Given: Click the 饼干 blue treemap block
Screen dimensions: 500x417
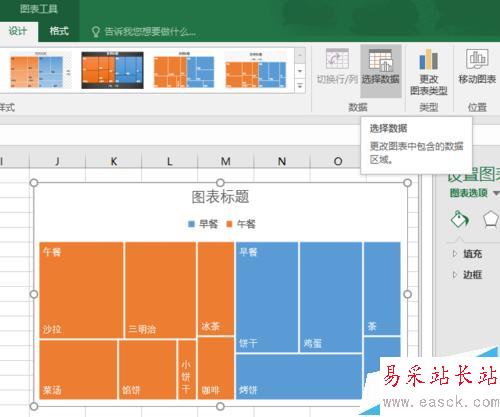Looking at the screenshot, I should (x=267, y=297).
